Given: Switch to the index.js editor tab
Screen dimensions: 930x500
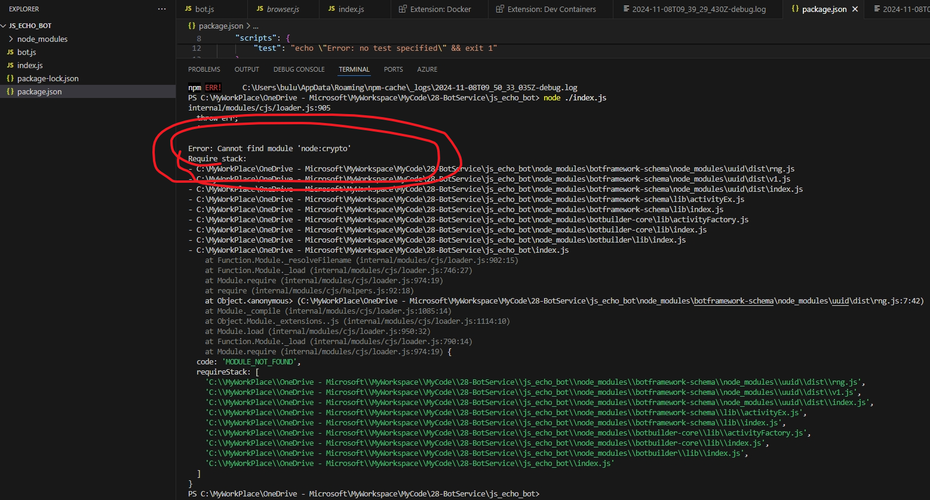Looking at the screenshot, I should 351,9.
